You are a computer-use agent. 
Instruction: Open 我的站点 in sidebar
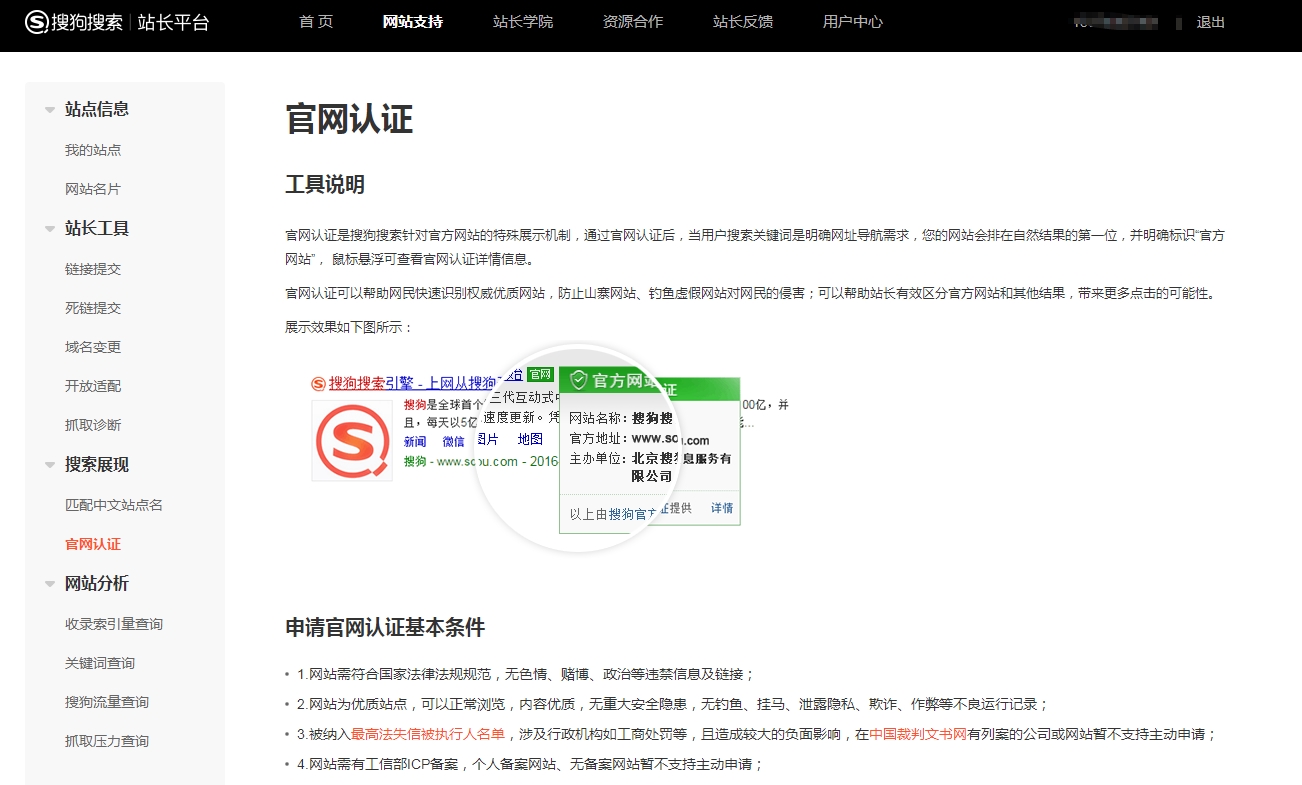click(93, 150)
